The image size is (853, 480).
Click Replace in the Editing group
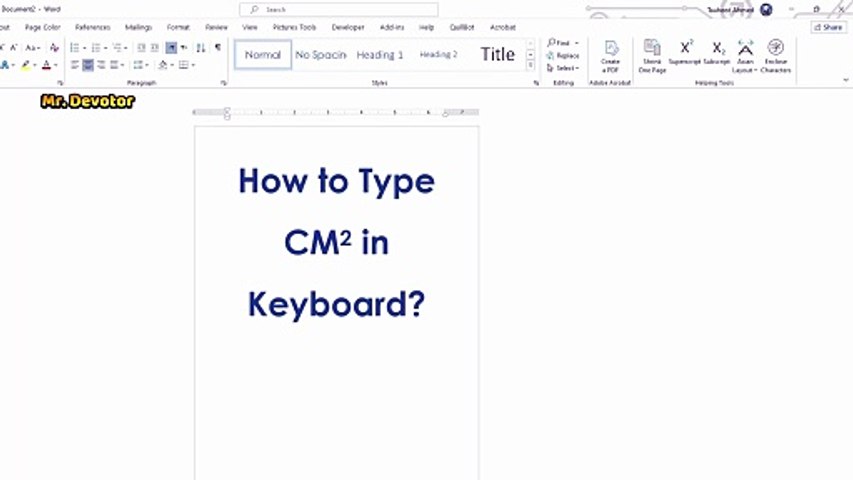coord(563,56)
